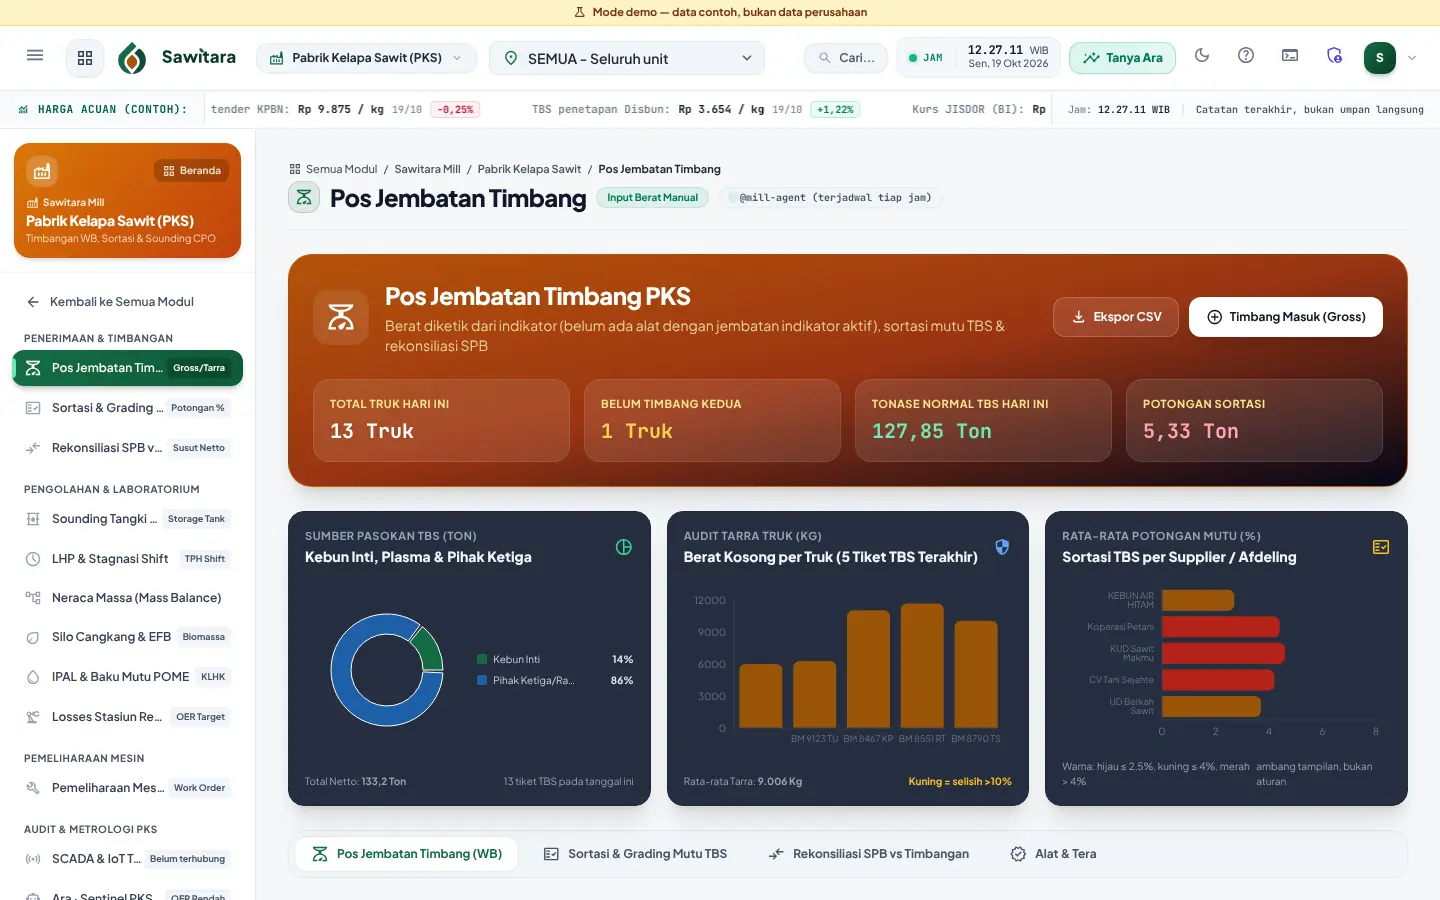Open the help question mark icon
This screenshot has height=900, width=1440.
coord(1246,56)
